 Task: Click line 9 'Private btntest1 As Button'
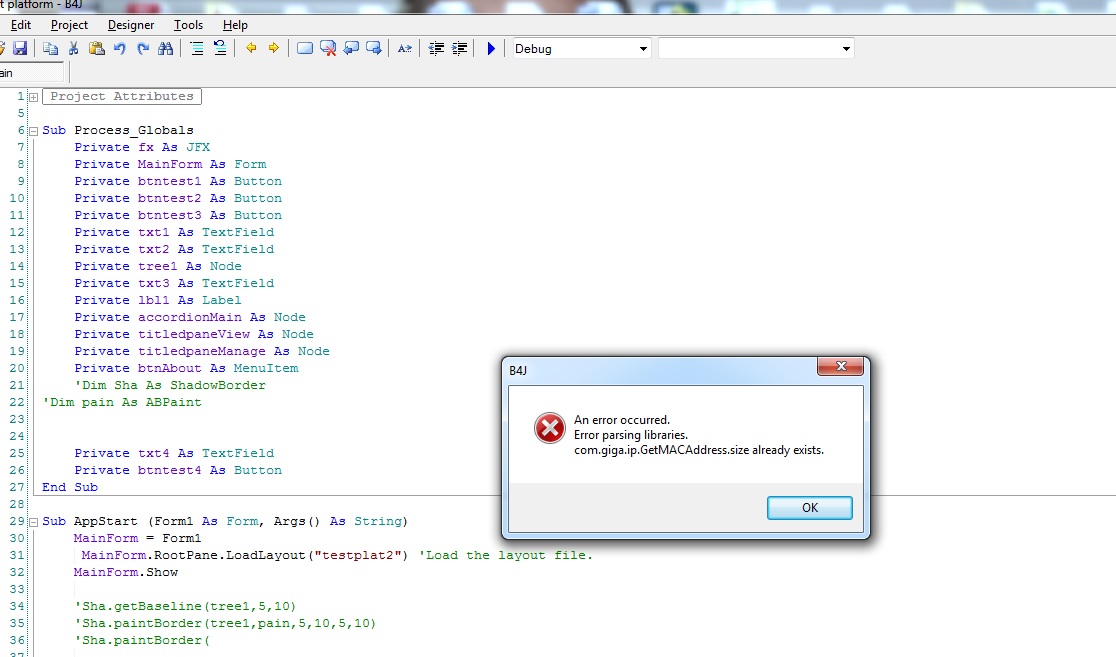tap(178, 182)
